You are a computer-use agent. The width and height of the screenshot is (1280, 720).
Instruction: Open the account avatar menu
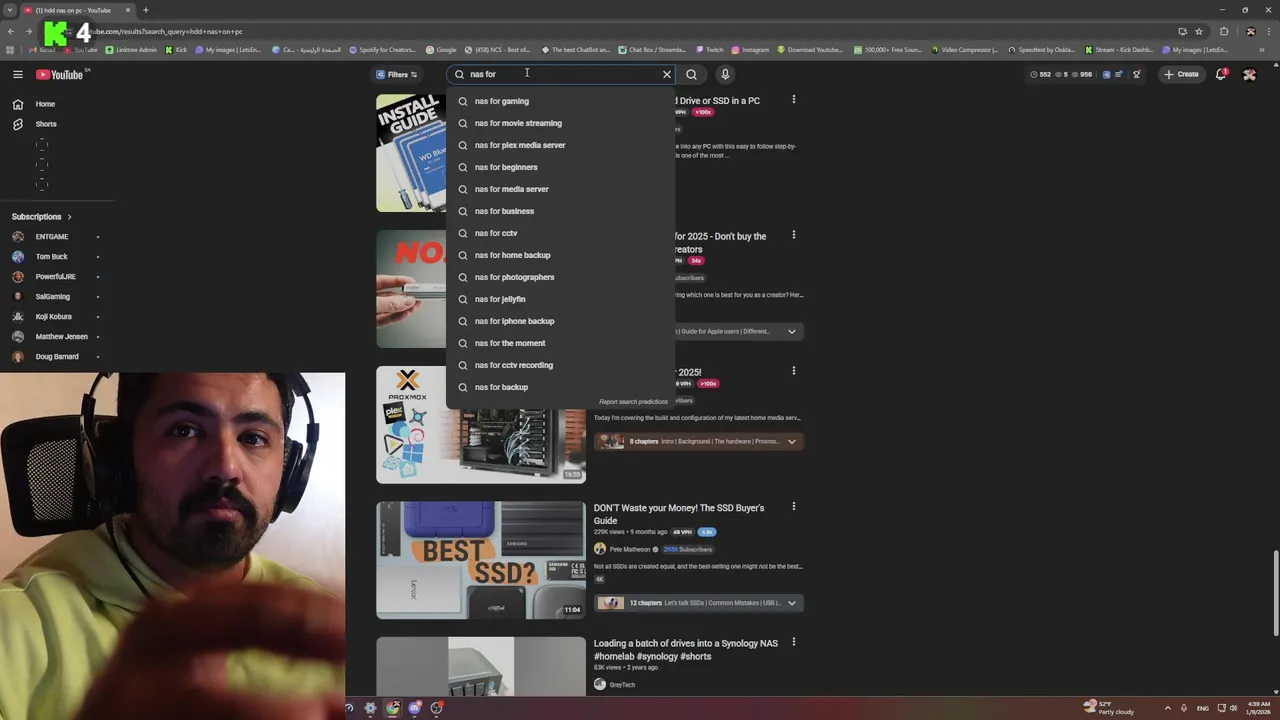pyautogui.click(x=1249, y=74)
